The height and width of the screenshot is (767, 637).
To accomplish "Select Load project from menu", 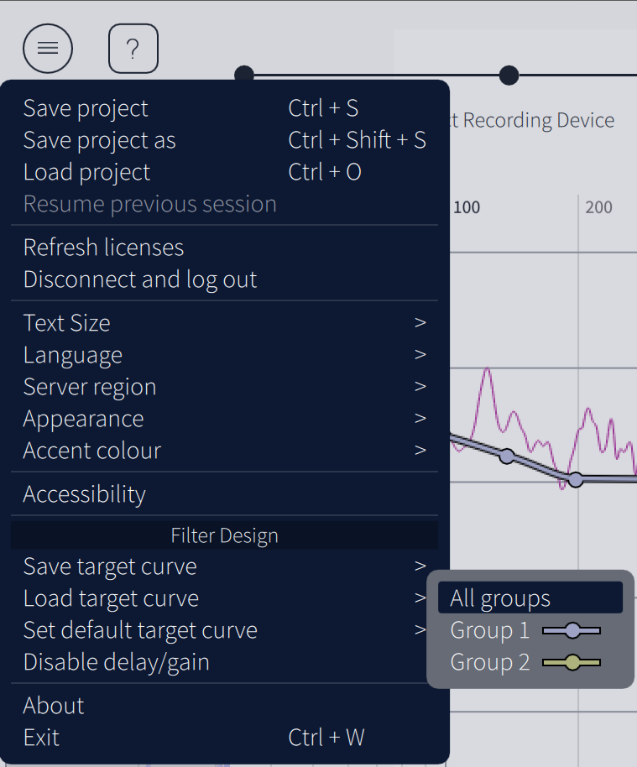I will click(87, 172).
